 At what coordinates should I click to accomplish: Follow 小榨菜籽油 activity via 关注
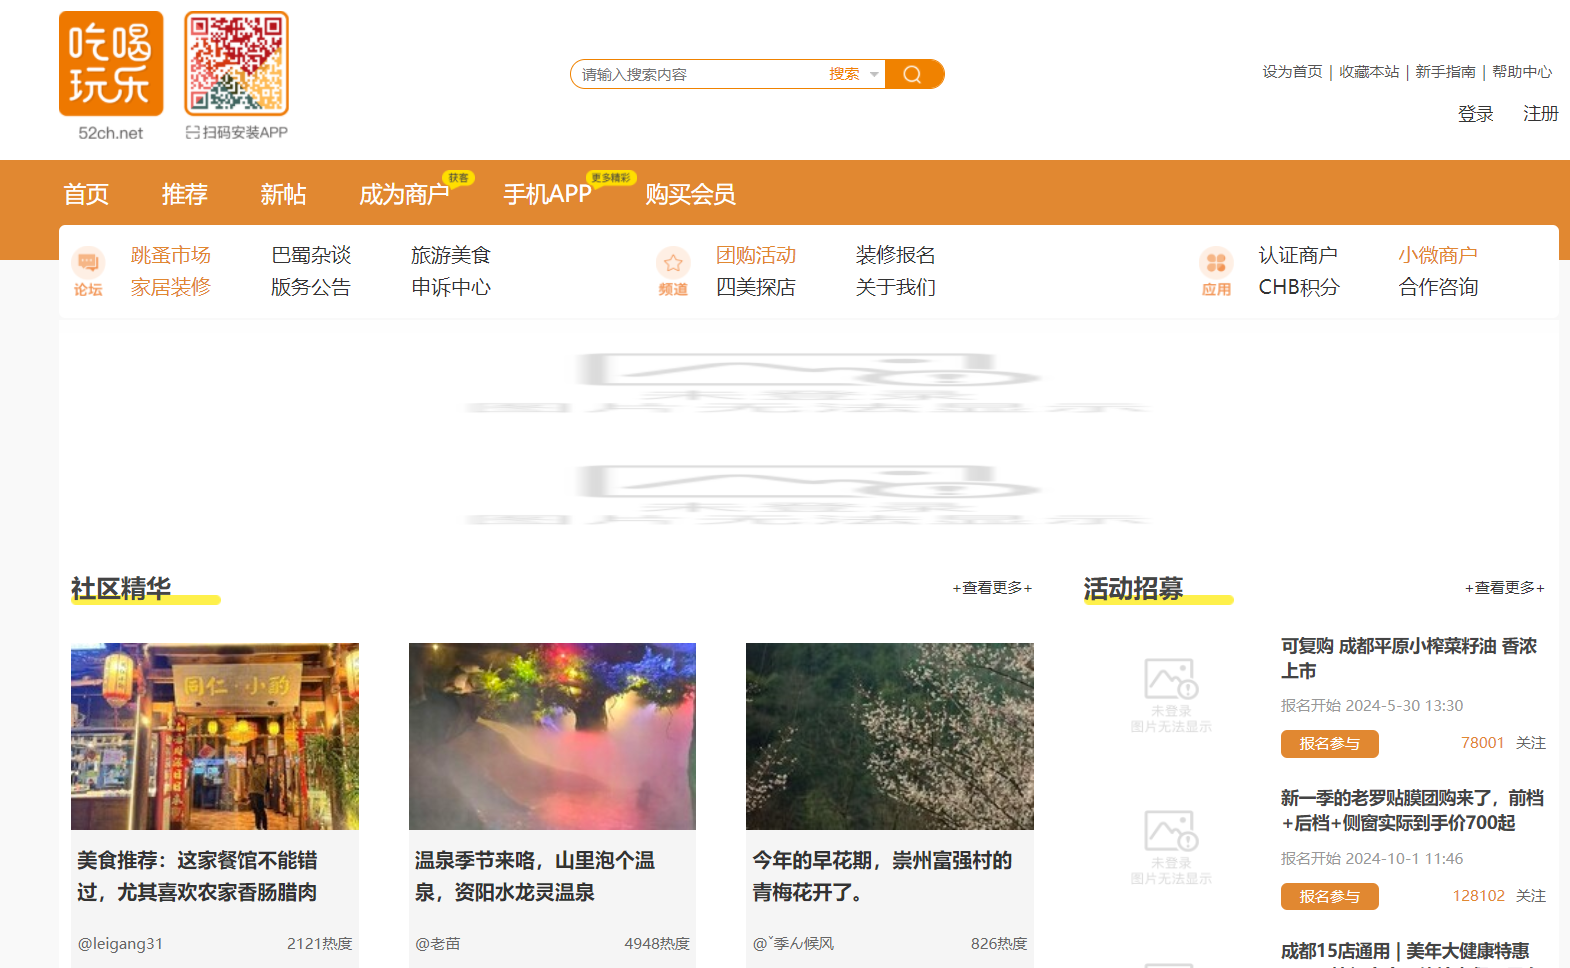click(x=1530, y=743)
